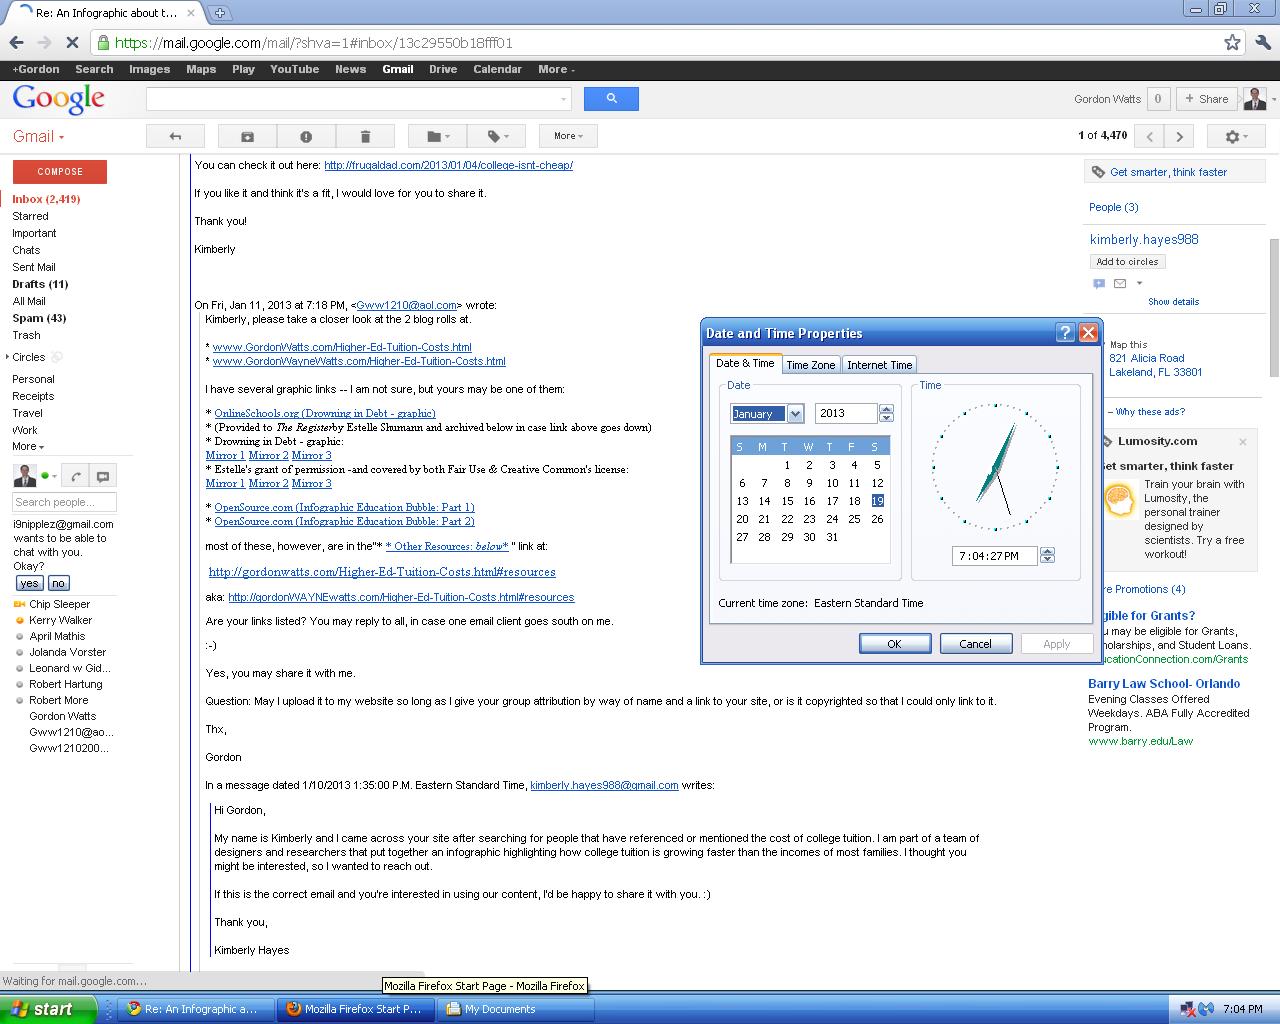Screen dimensions: 1280x1024
Task: Open a new browser tab
Action: 219,13
